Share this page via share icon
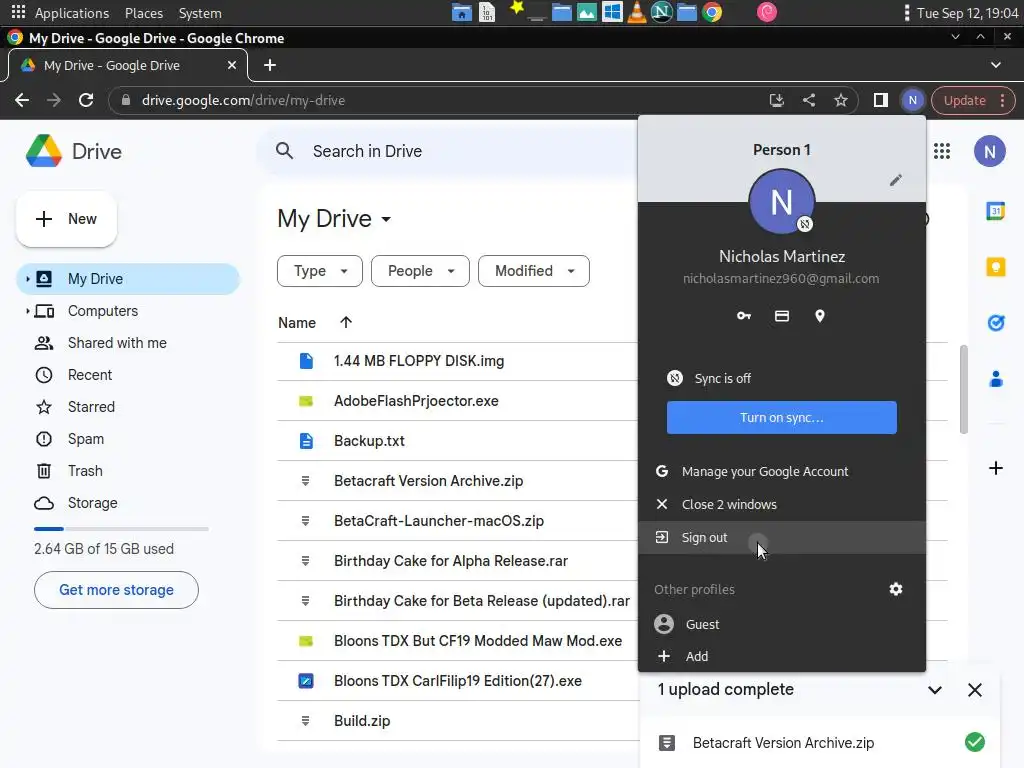 808,101
